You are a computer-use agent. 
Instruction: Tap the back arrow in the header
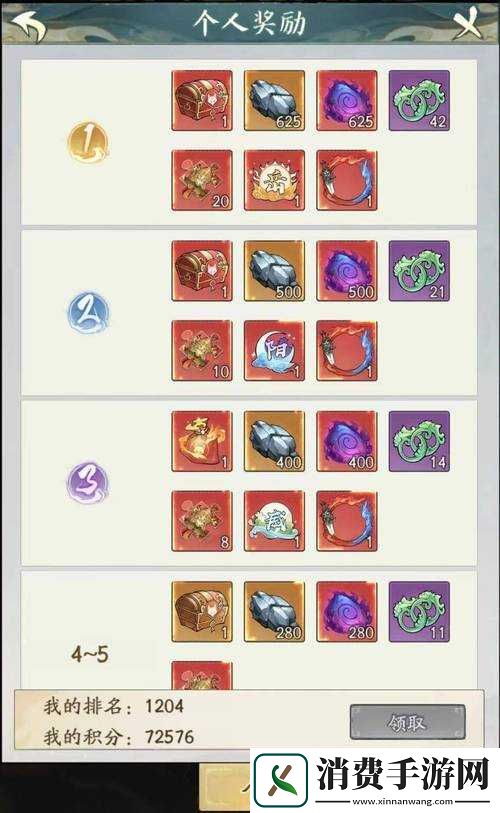pos(29,26)
